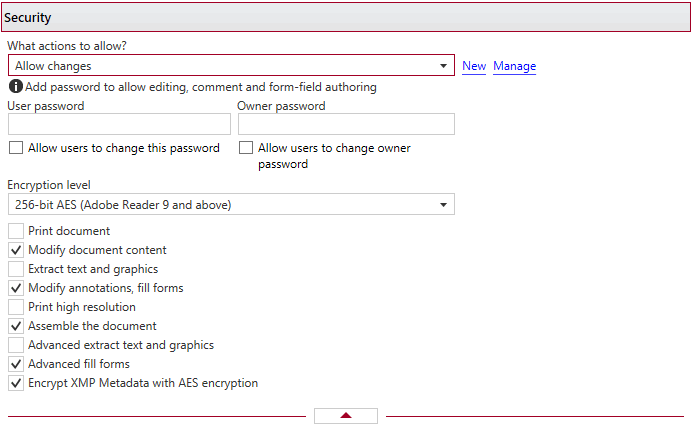This screenshot has width=694, height=427.
Task: Click the 'What actions to allow?' label
Action: click(x=67, y=46)
